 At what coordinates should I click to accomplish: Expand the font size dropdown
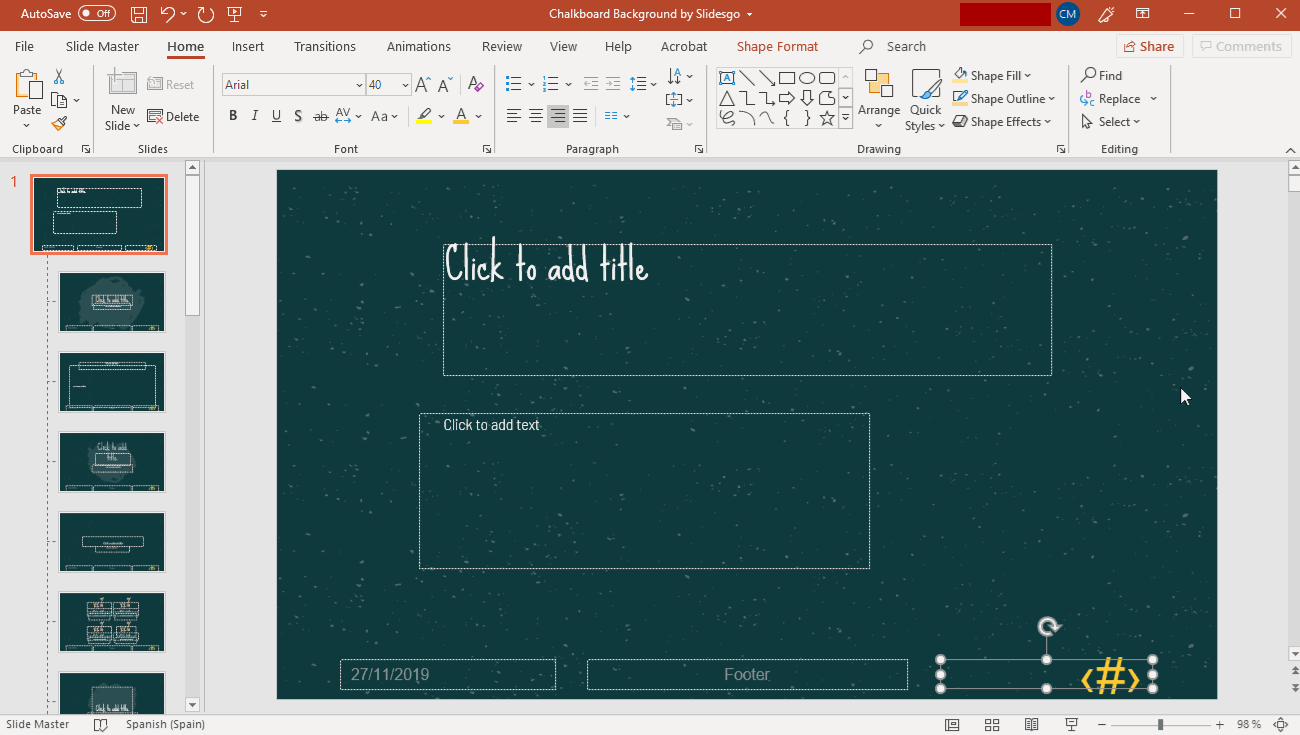tap(405, 85)
